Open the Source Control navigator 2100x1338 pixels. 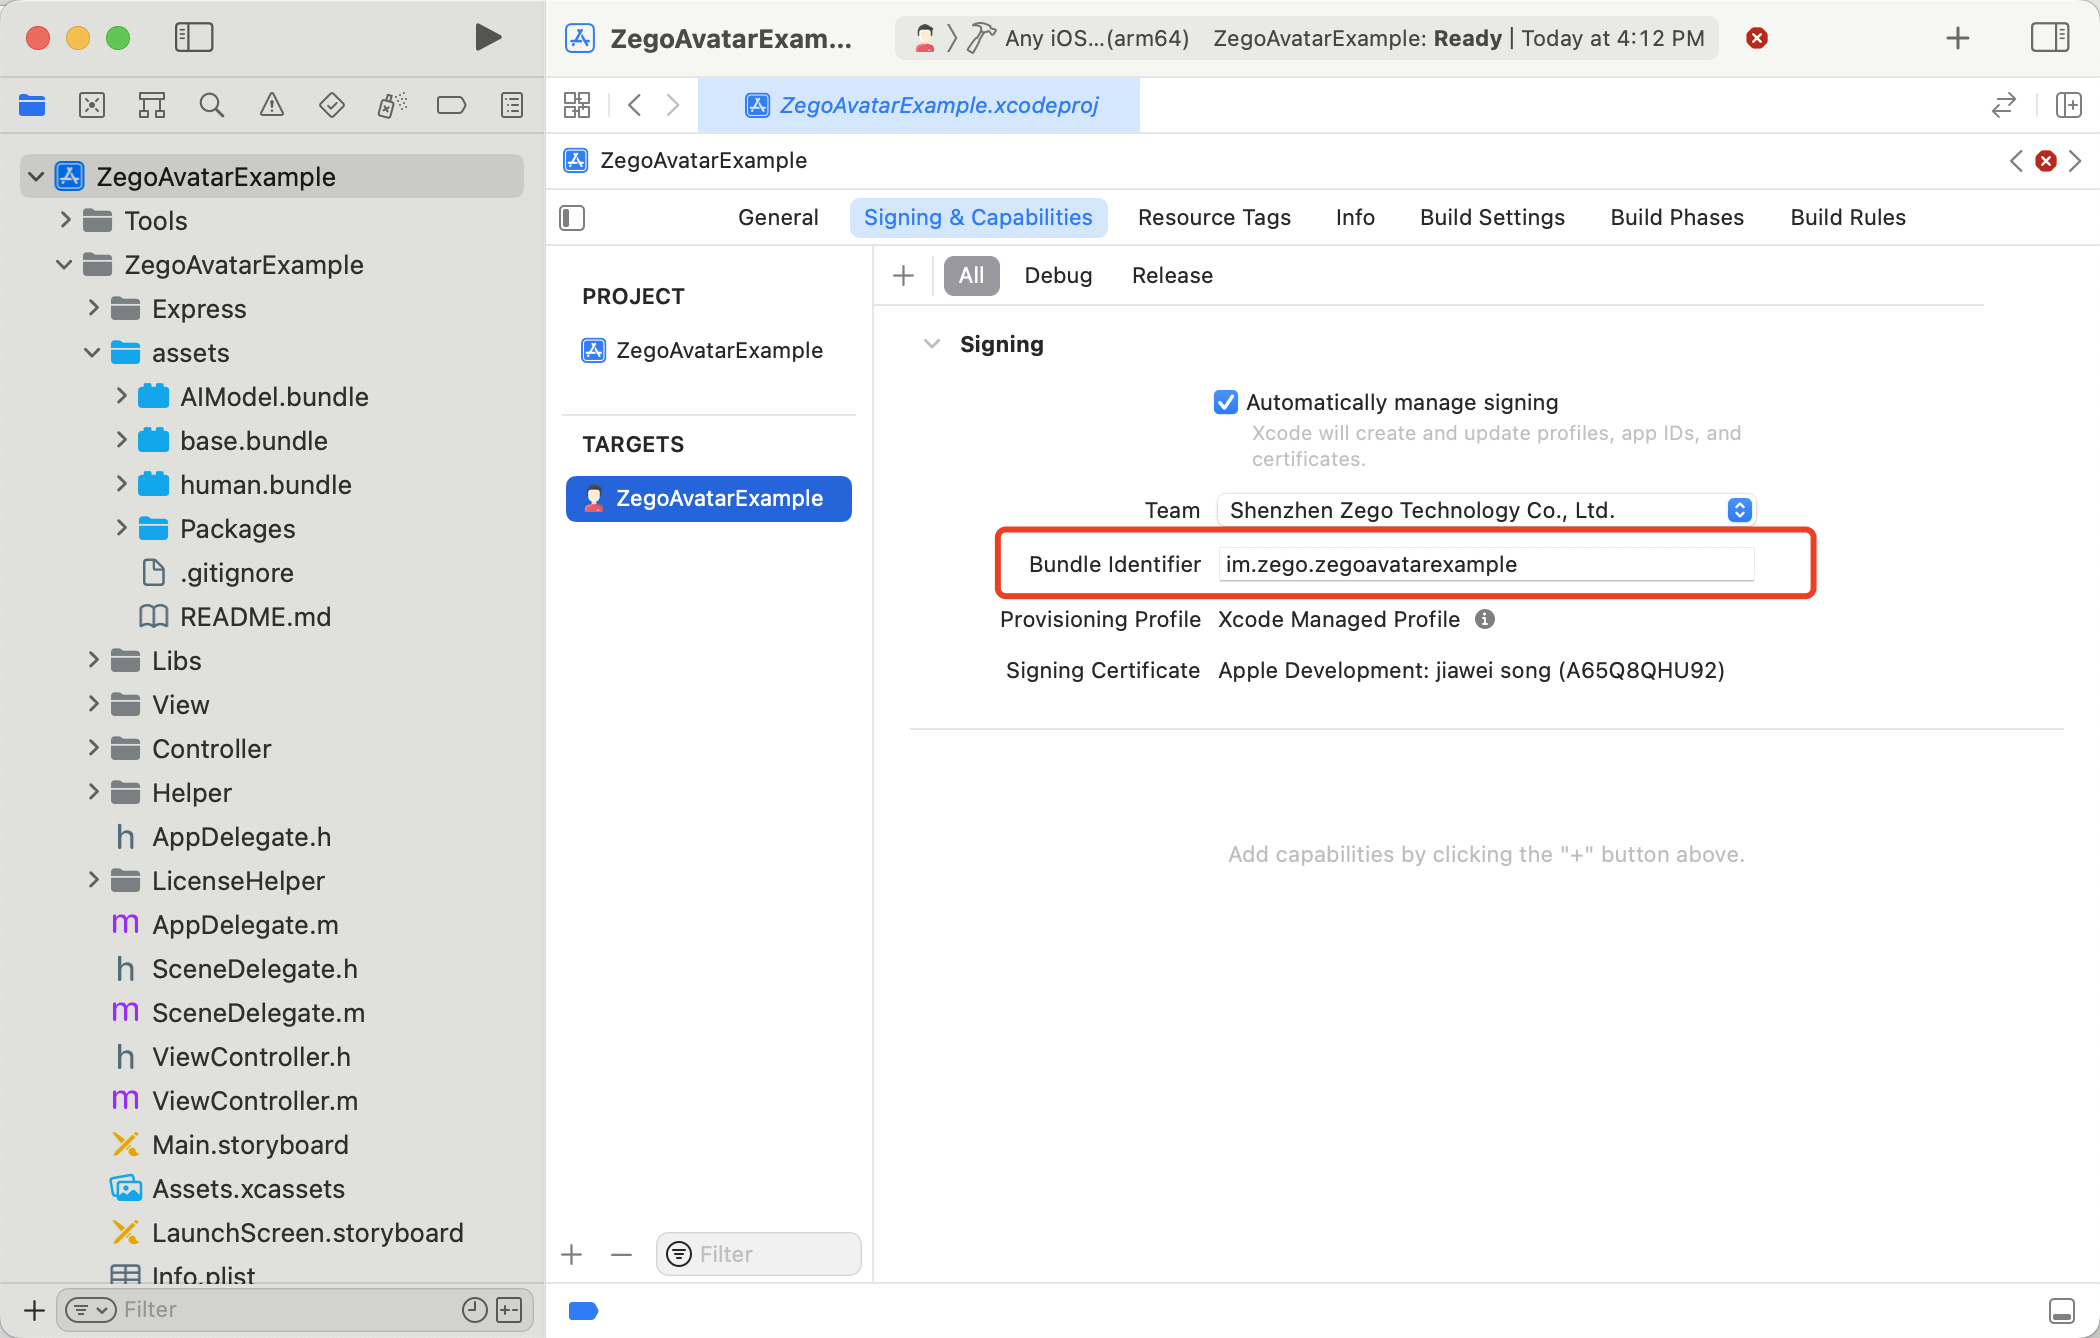(92, 105)
